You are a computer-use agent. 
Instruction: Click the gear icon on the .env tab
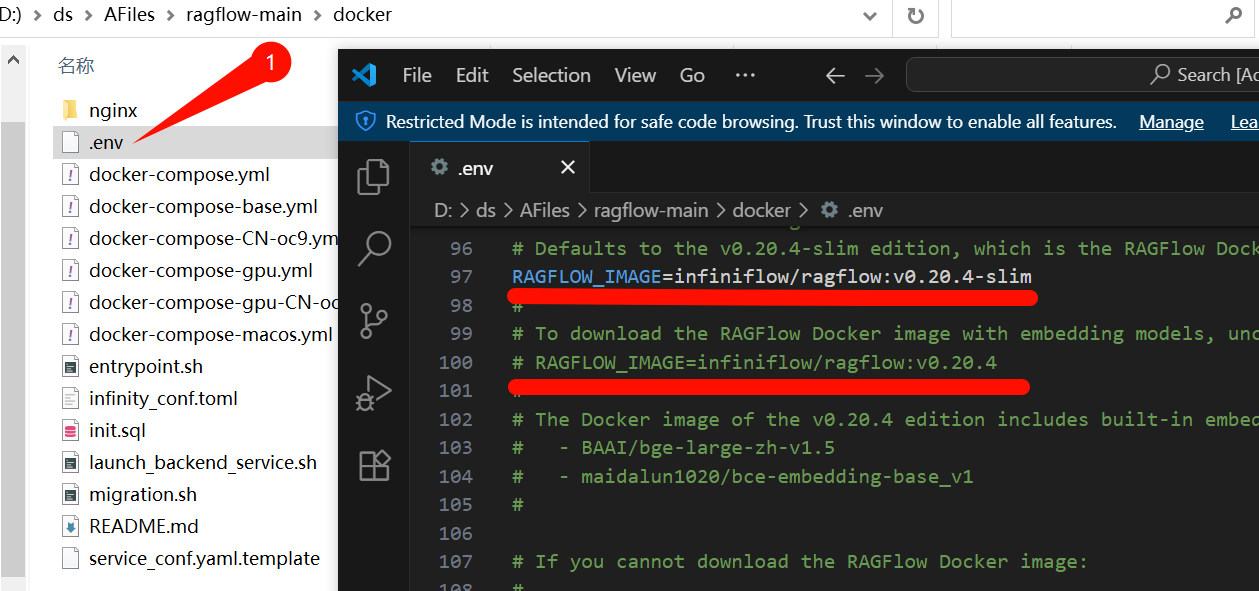[x=439, y=167]
